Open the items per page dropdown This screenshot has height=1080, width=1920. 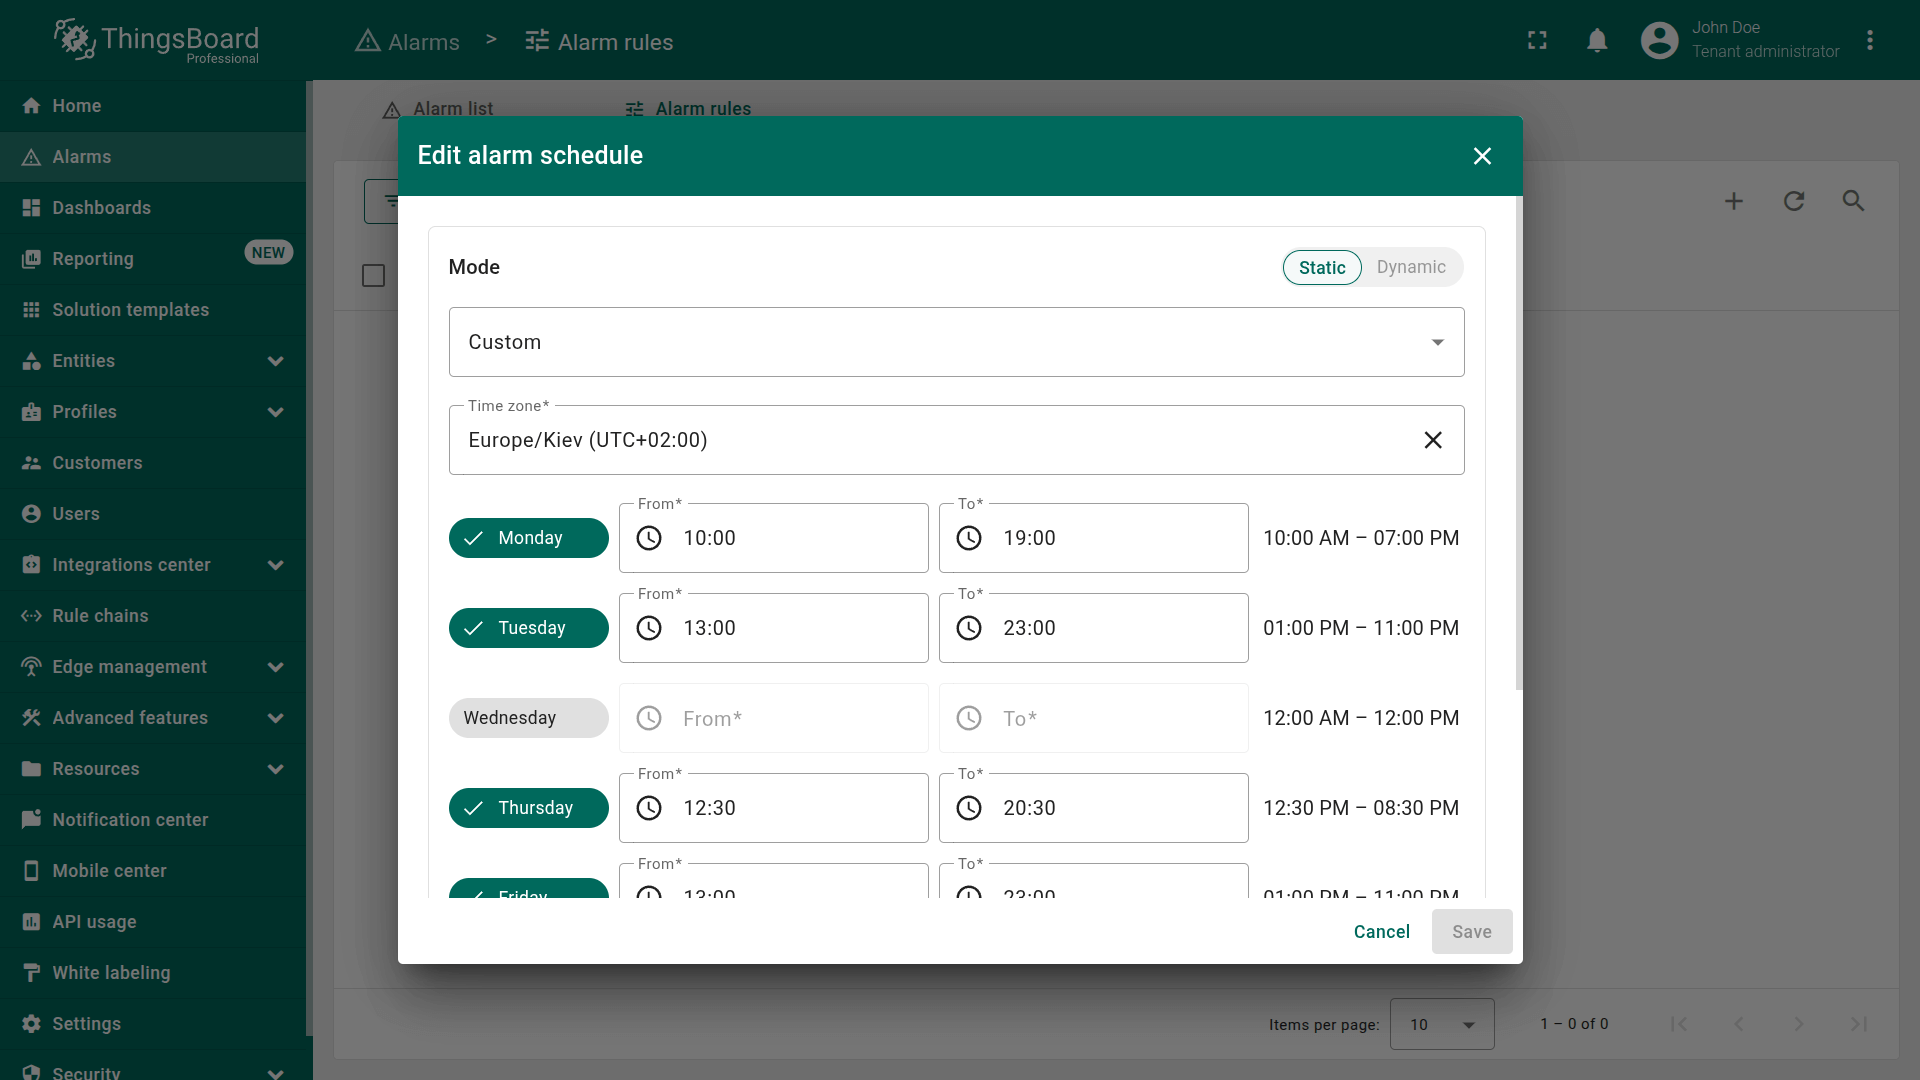tap(1441, 1024)
